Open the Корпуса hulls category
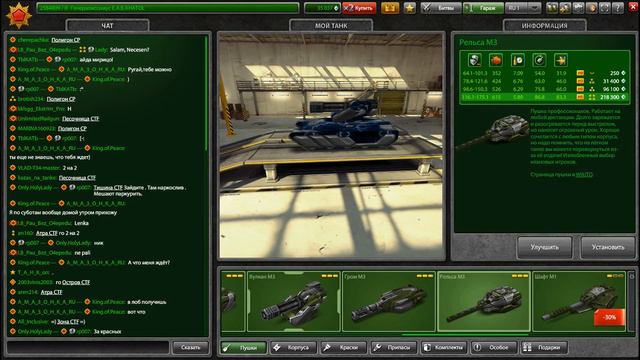The width and height of the screenshot is (640, 360). click(x=293, y=347)
